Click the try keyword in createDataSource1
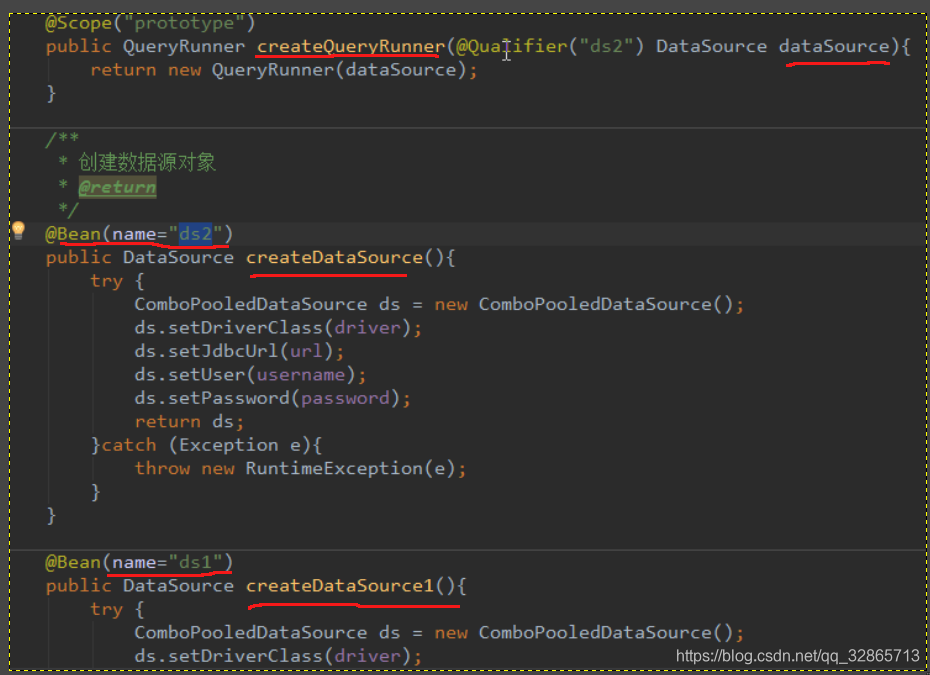930x675 pixels. (x=106, y=610)
